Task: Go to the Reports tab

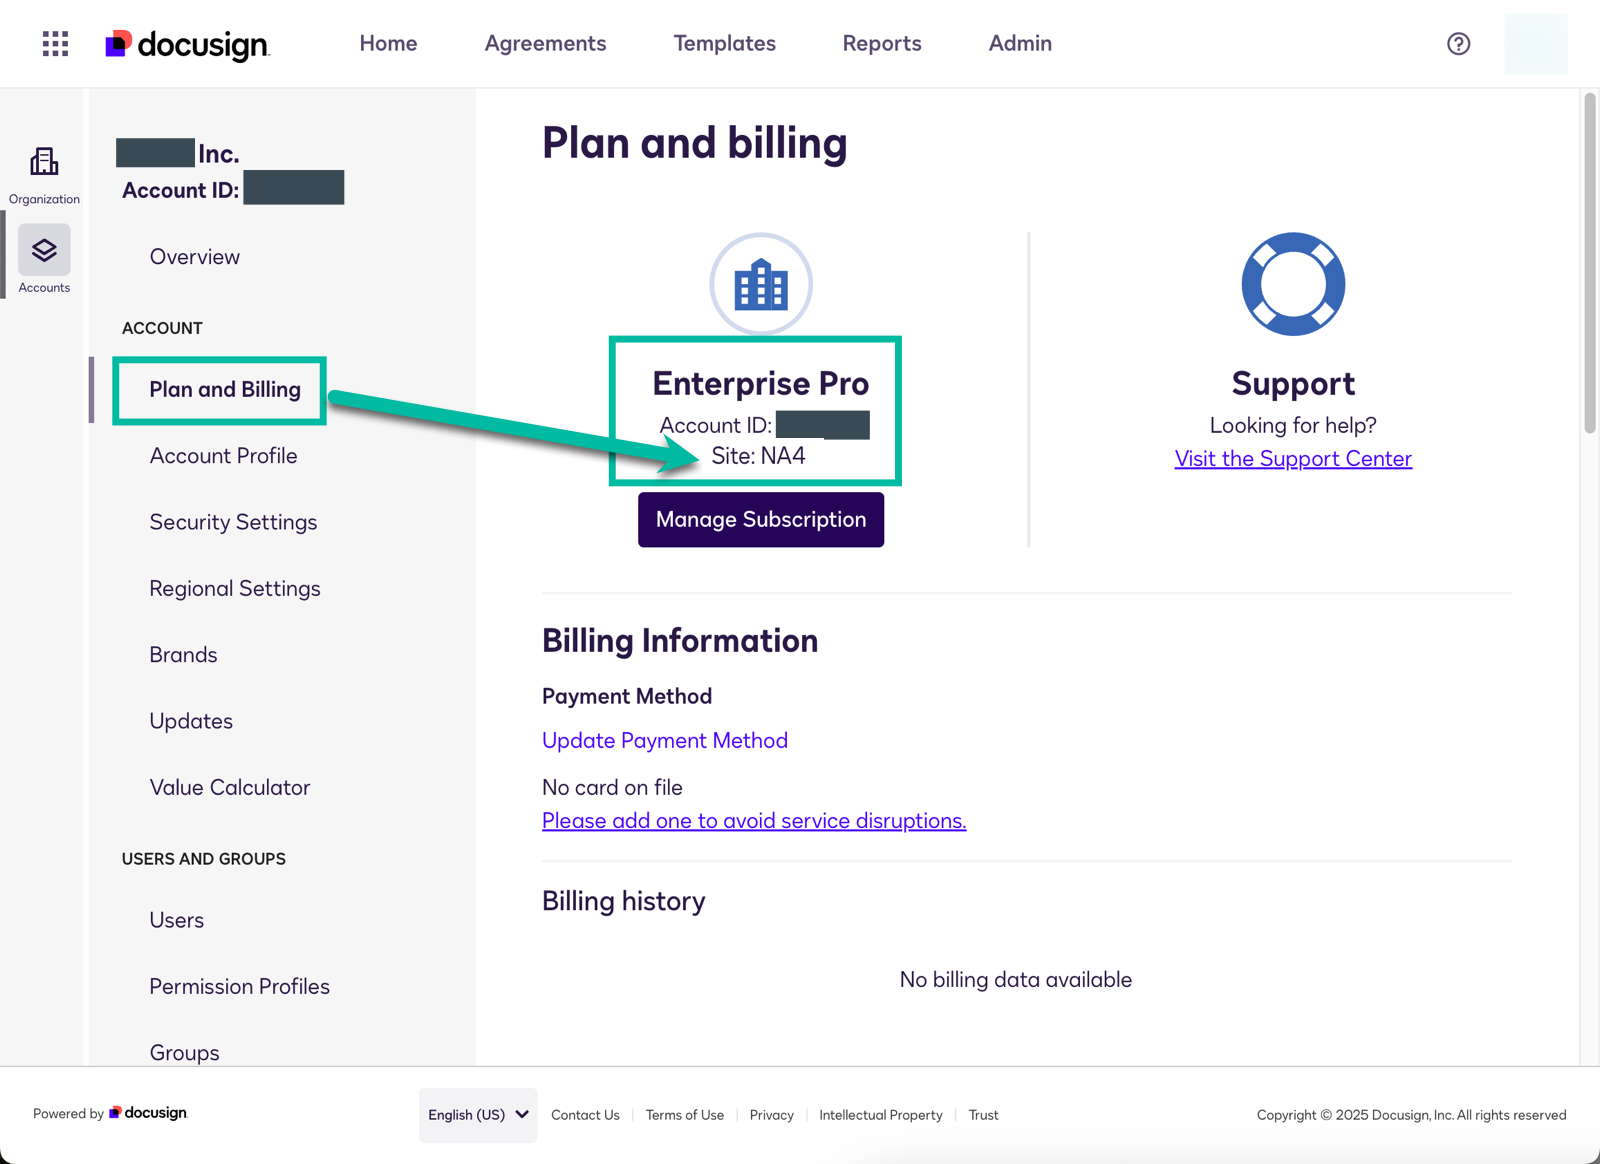Action: [x=881, y=44]
